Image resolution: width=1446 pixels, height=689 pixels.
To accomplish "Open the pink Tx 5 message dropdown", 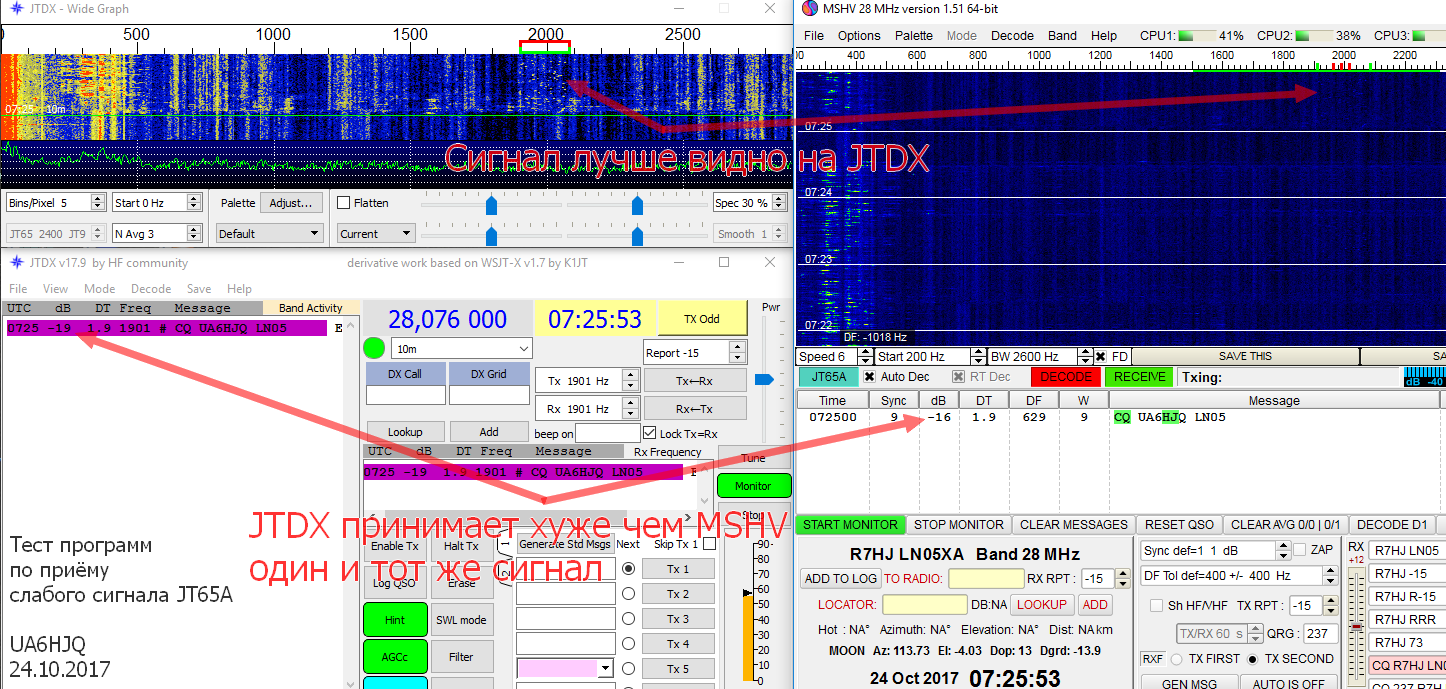I will click(x=565, y=668).
